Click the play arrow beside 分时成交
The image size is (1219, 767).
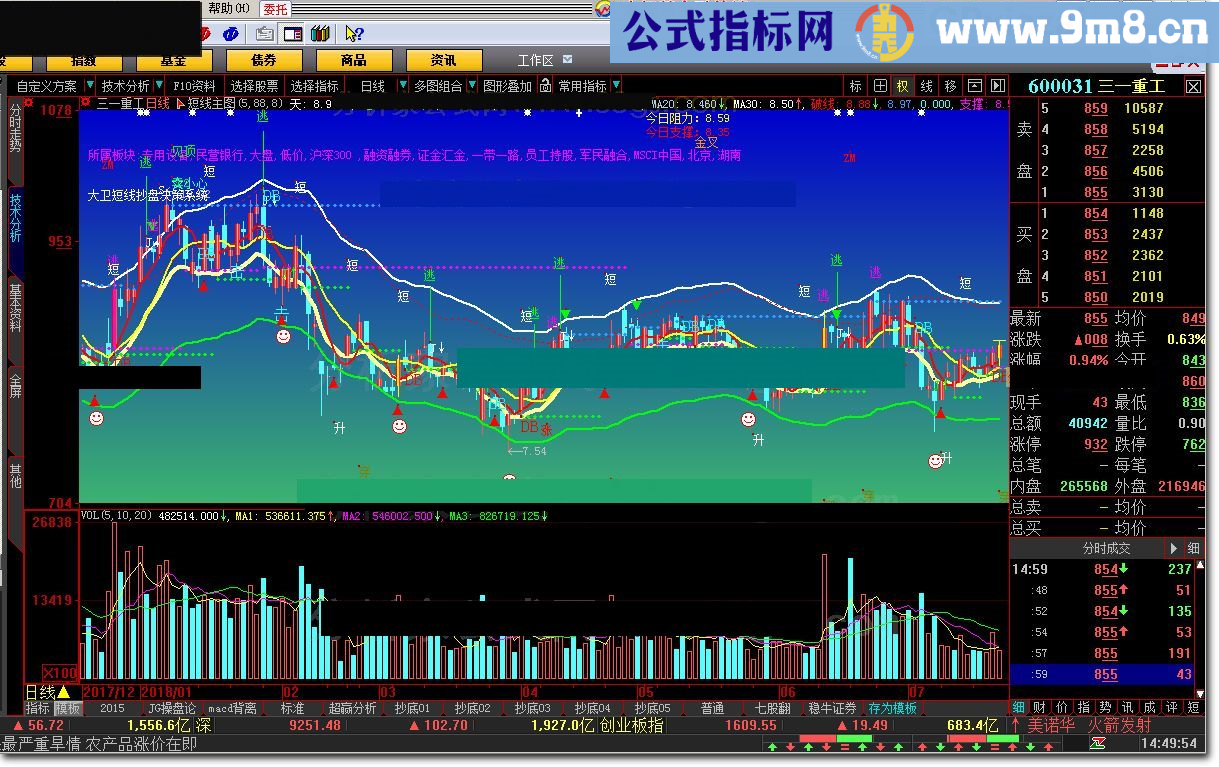[1174, 549]
